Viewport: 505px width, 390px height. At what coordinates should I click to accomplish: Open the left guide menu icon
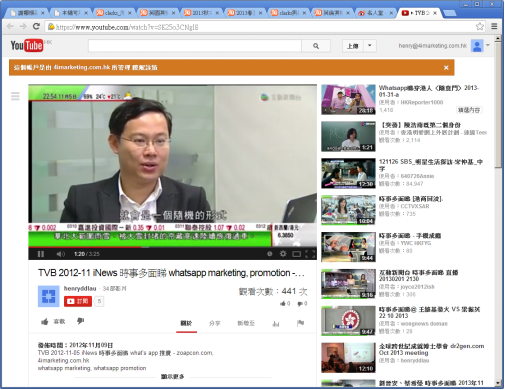pyautogui.click(x=15, y=96)
